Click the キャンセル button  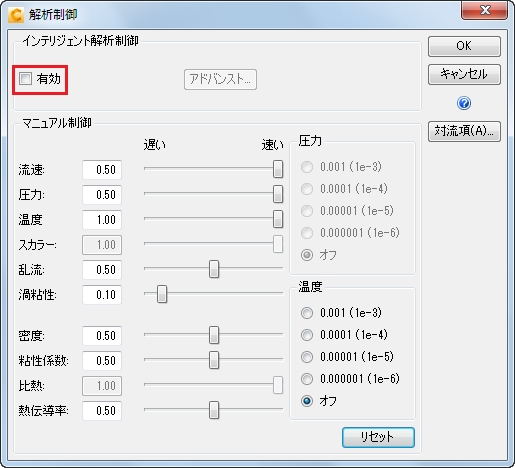(464, 74)
